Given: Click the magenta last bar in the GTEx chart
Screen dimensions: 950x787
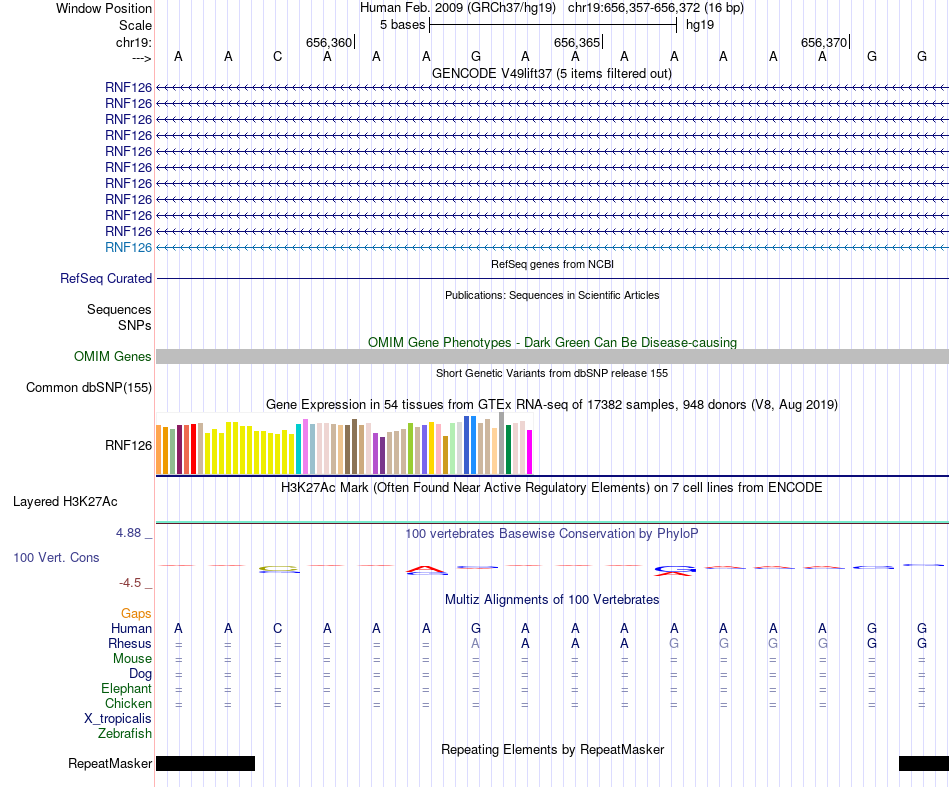Looking at the screenshot, I should [x=529, y=452].
